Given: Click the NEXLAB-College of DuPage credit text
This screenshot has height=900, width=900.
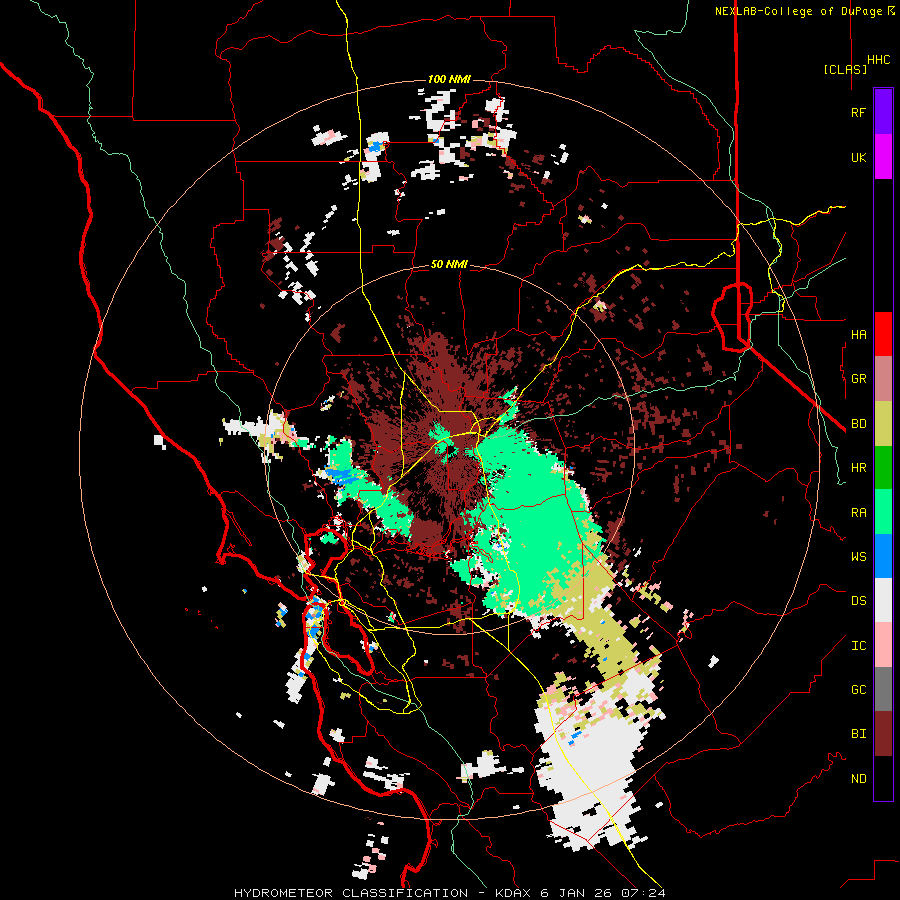Looking at the screenshot, I should 798,11.
